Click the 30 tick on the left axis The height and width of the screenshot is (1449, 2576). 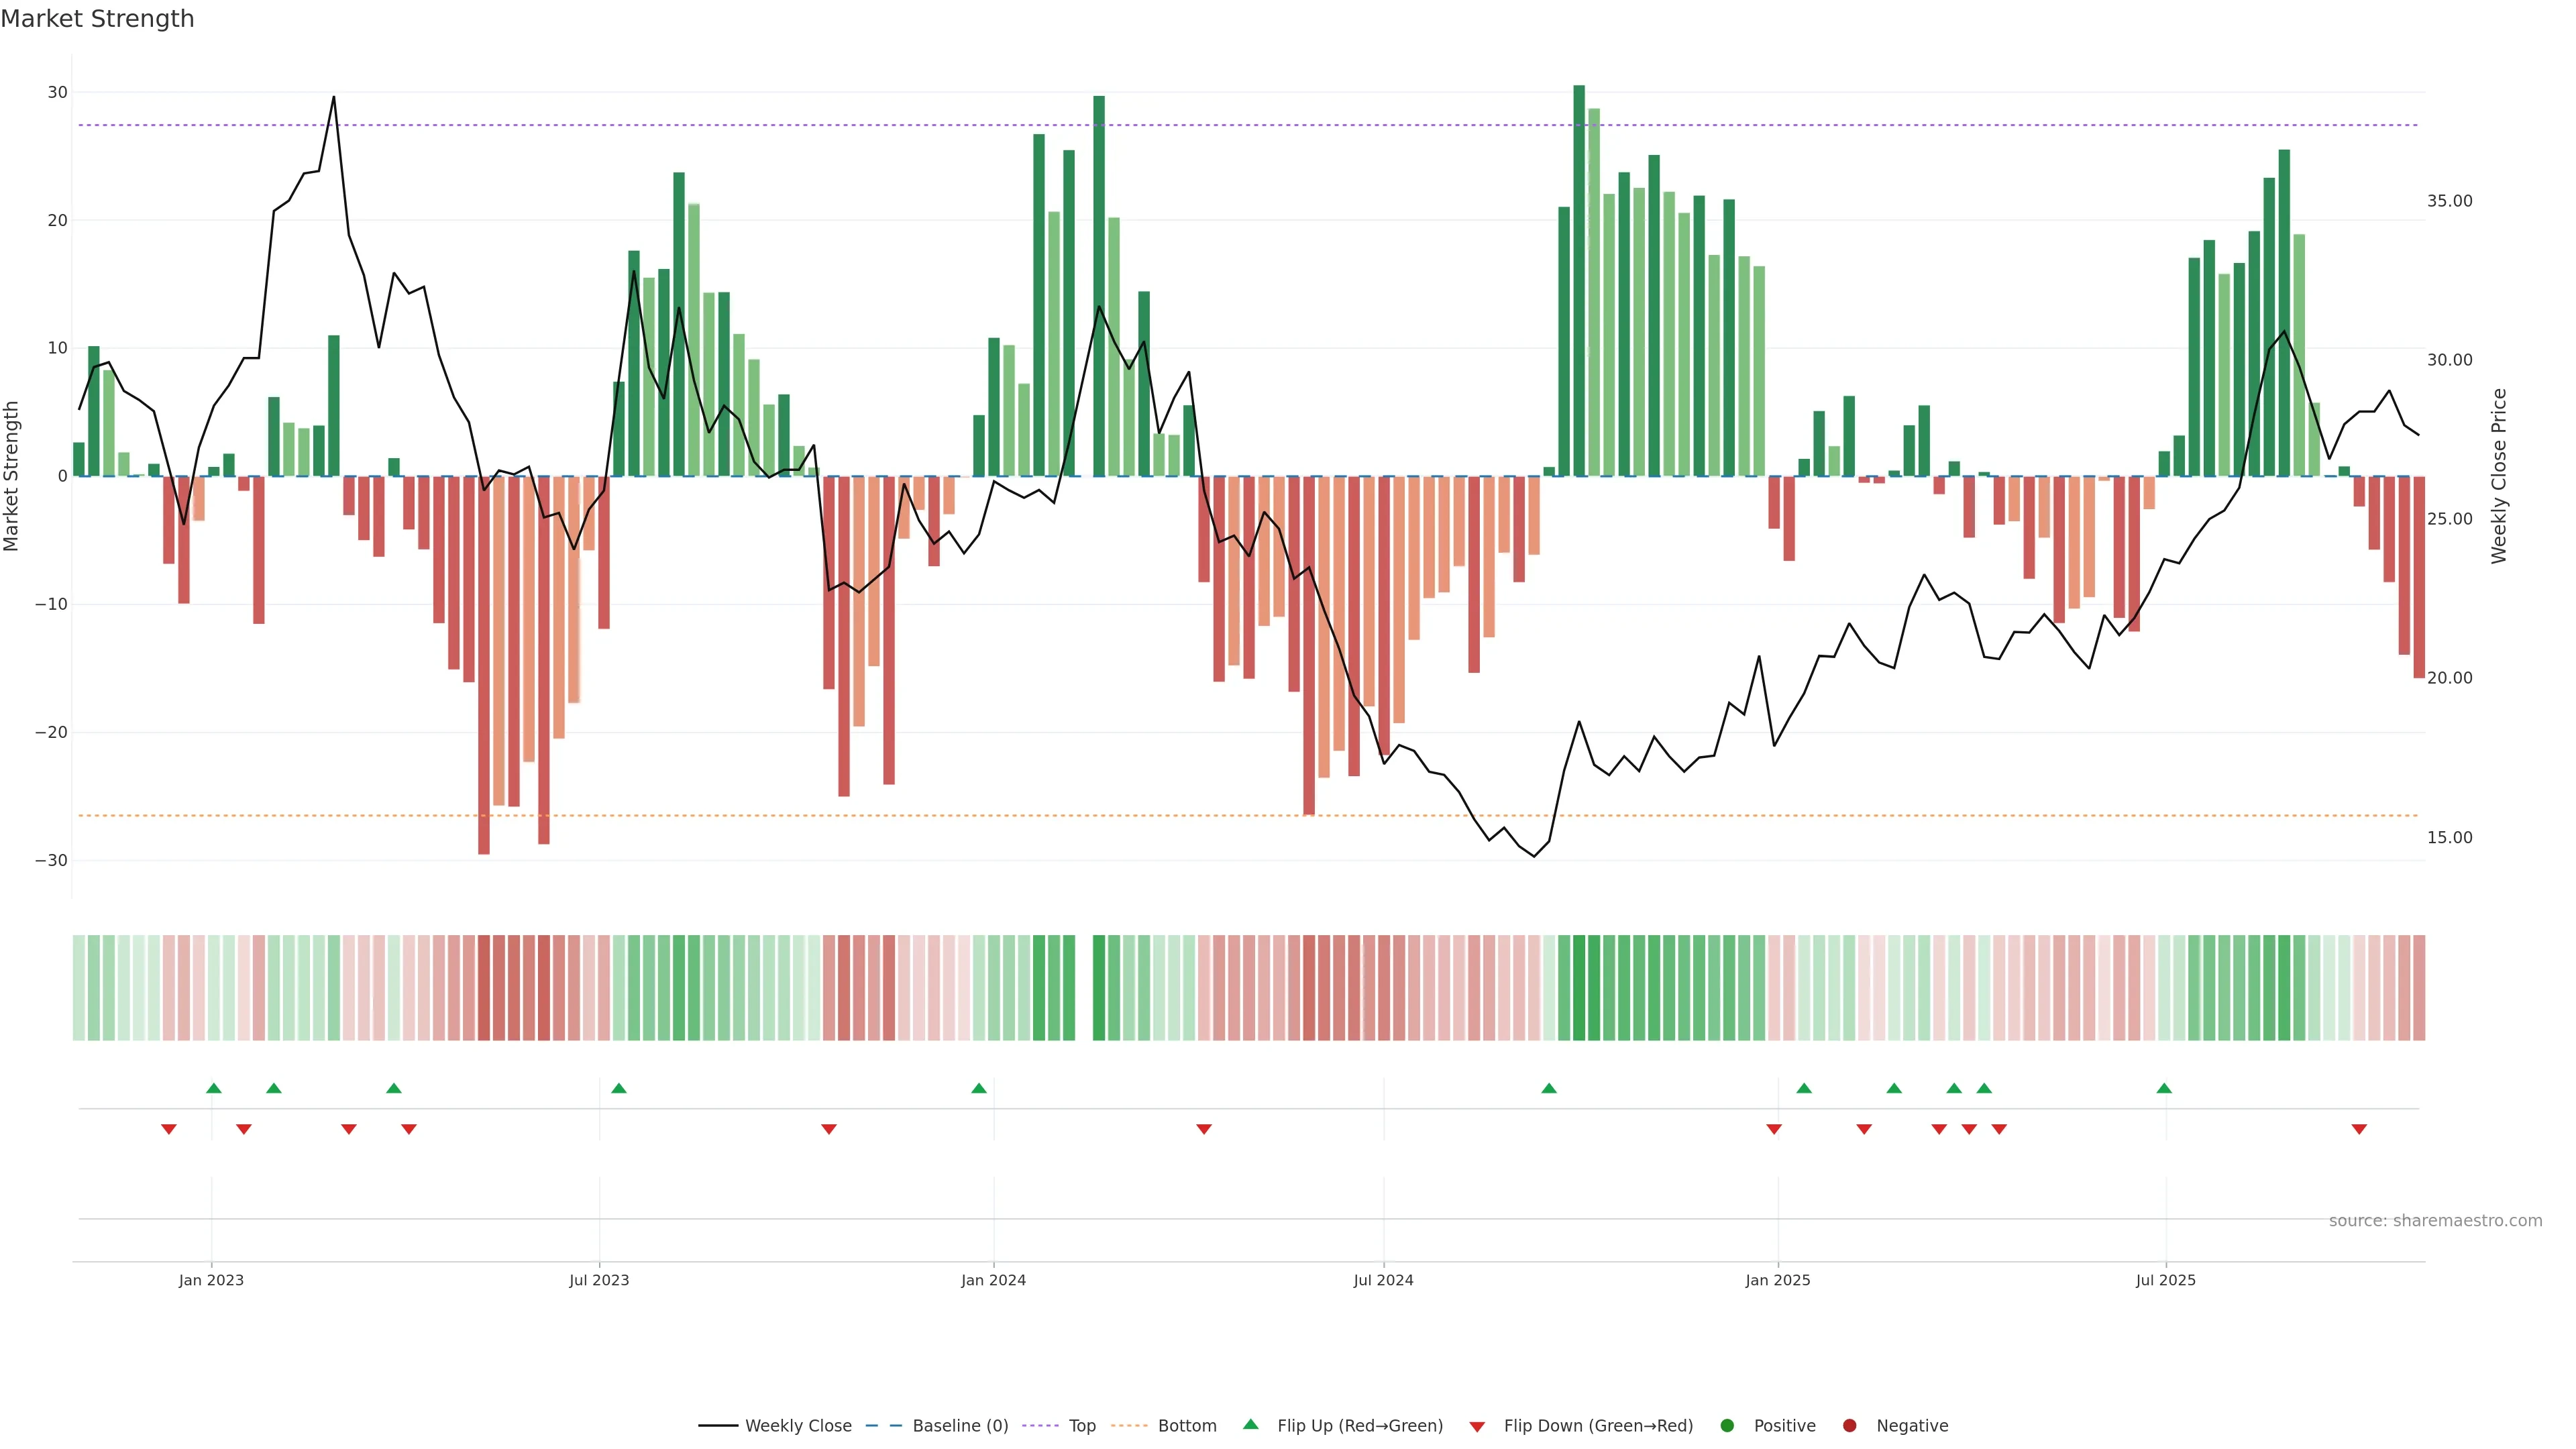(57, 92)
